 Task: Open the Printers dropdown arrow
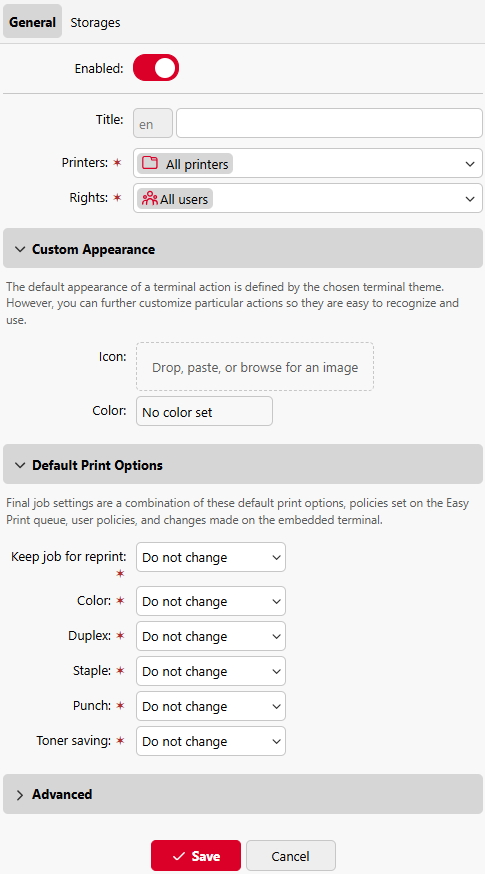pyautogui.click(x=470, y=164)
